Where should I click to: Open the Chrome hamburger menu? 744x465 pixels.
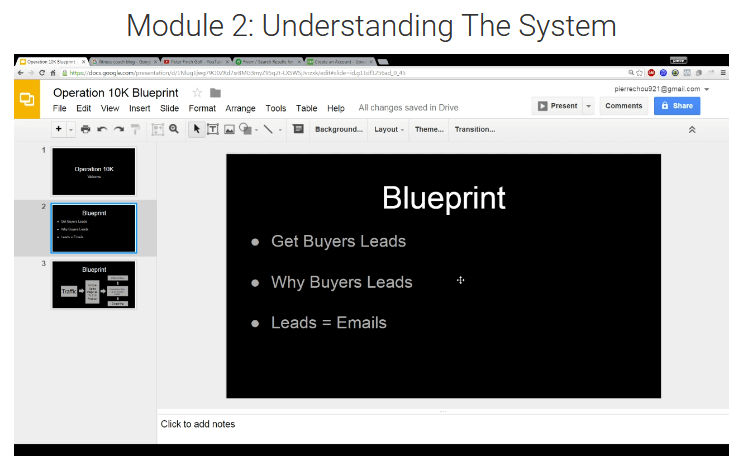[x=723, y=73]
